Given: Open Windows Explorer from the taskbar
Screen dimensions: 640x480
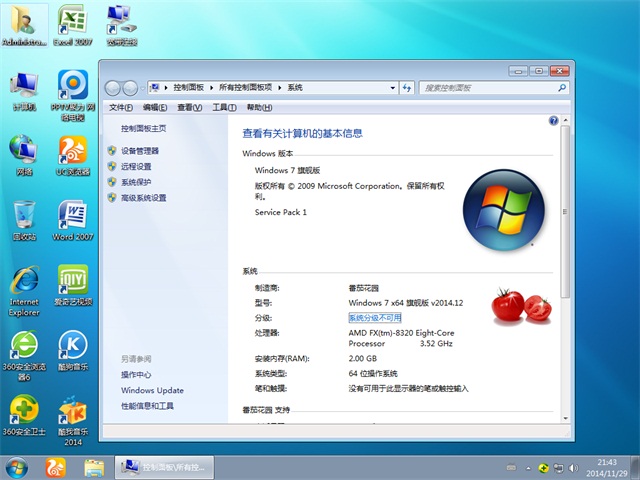Looking at the screenshot, I should 94,468.
